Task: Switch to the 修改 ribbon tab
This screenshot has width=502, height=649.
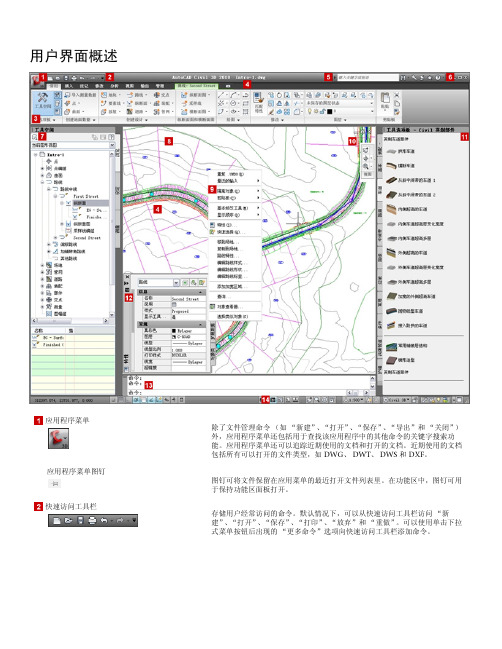Action: (x=99, y=86)
